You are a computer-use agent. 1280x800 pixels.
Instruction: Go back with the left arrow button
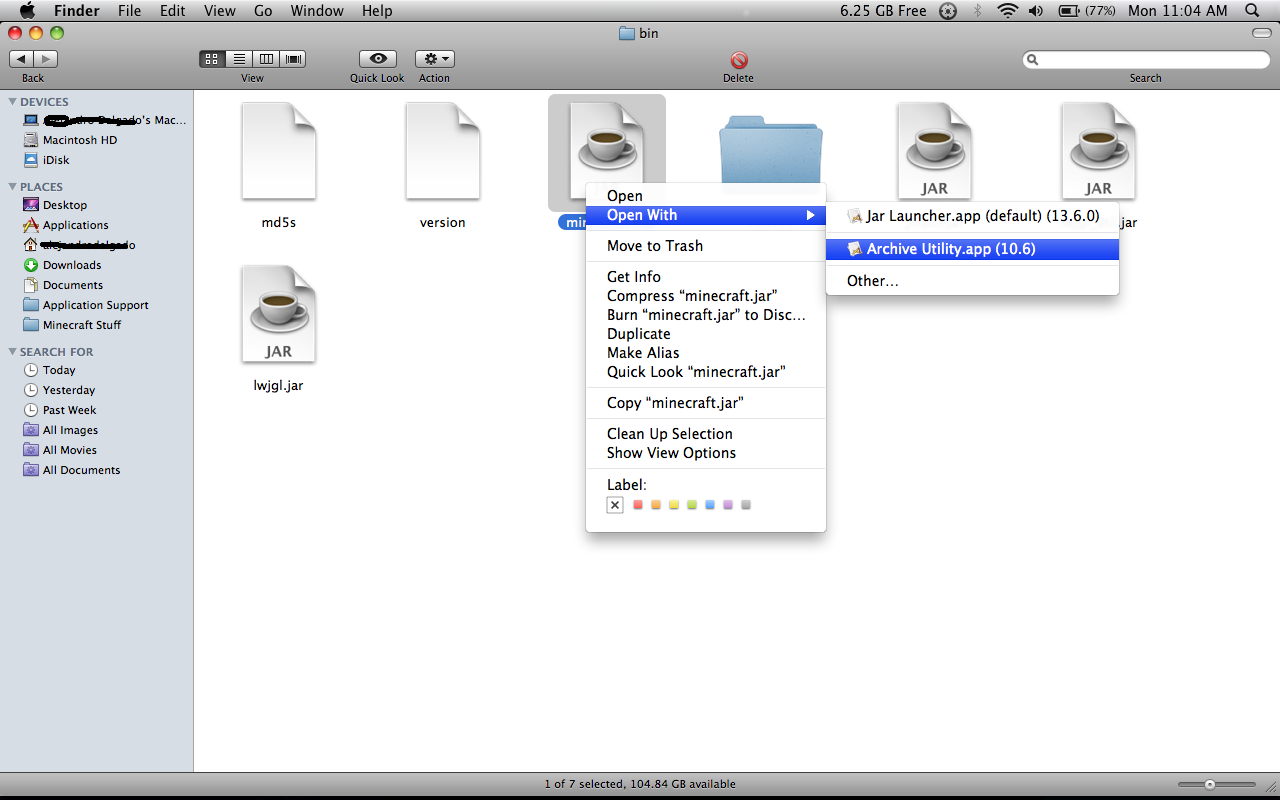click(21, 59)
